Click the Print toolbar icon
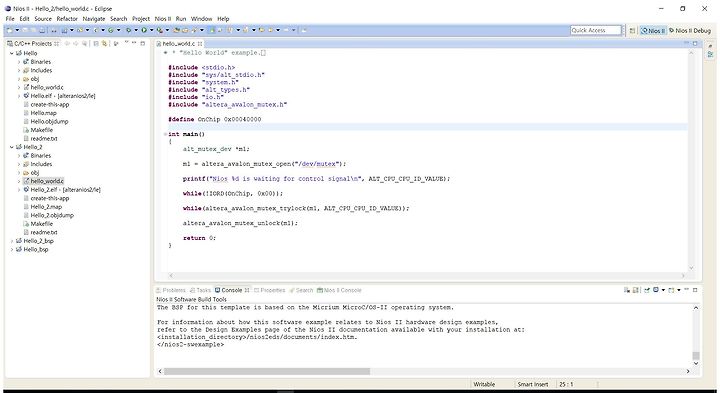720x393 pixels. point(42,30)
